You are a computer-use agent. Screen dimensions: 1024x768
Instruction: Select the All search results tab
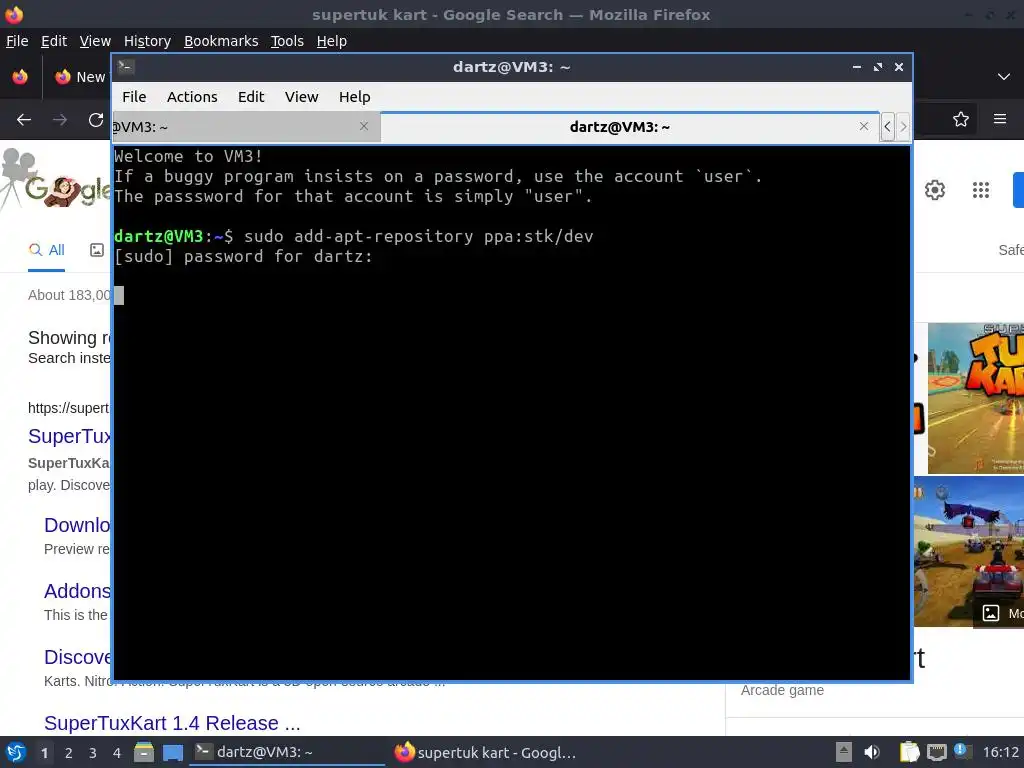click(x=46, y=250)
